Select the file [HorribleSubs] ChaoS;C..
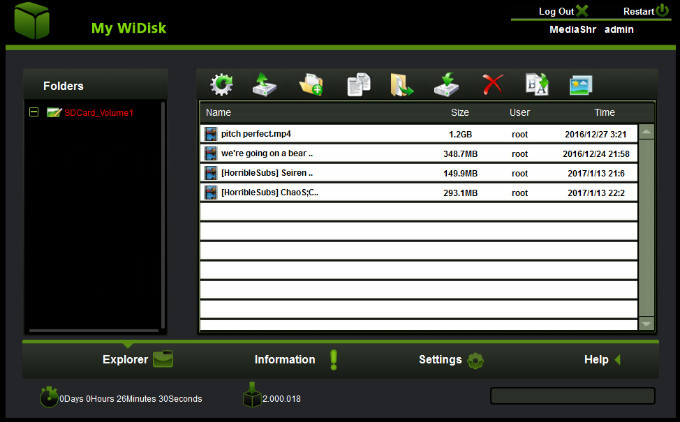Viewport: 680px width, 422px height. 270,192
